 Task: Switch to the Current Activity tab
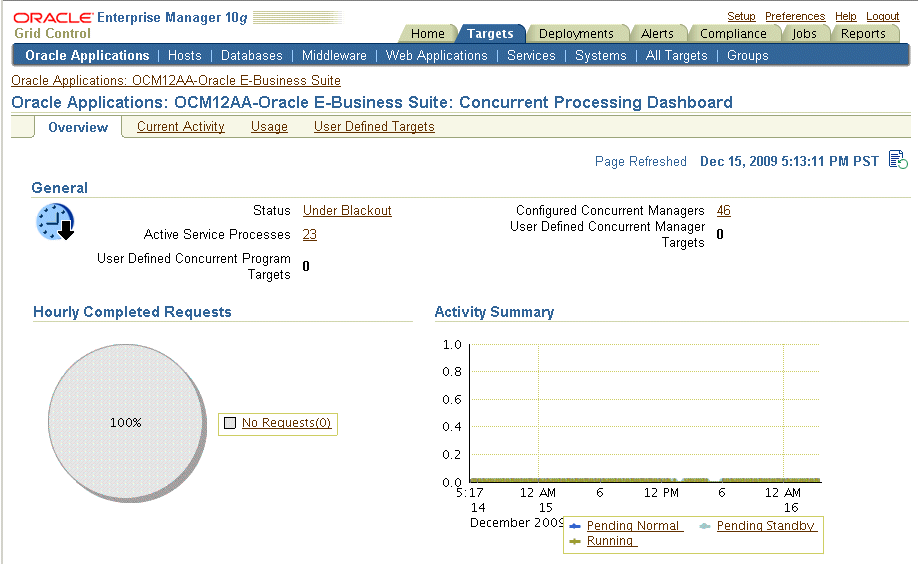pyautogui.click(x=180, y=127)
